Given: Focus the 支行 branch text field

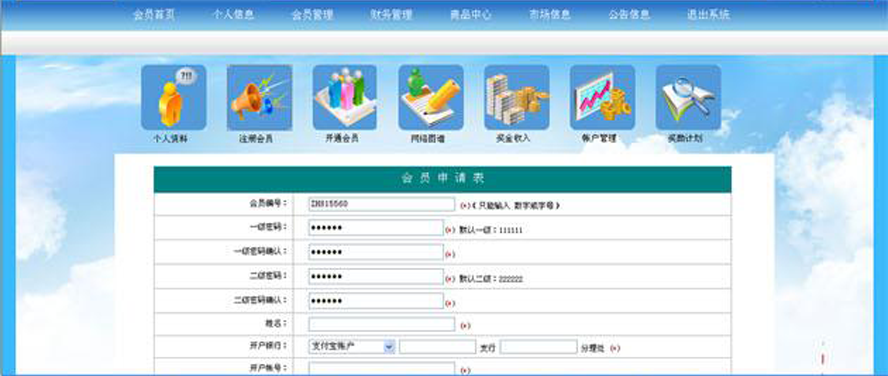Looking at the screenshot, I should pos(437,347).
